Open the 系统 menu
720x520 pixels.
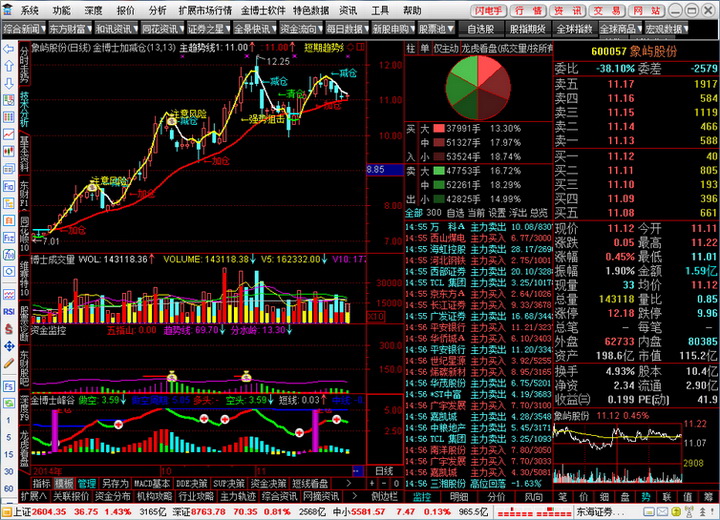[x=29, y=10]
